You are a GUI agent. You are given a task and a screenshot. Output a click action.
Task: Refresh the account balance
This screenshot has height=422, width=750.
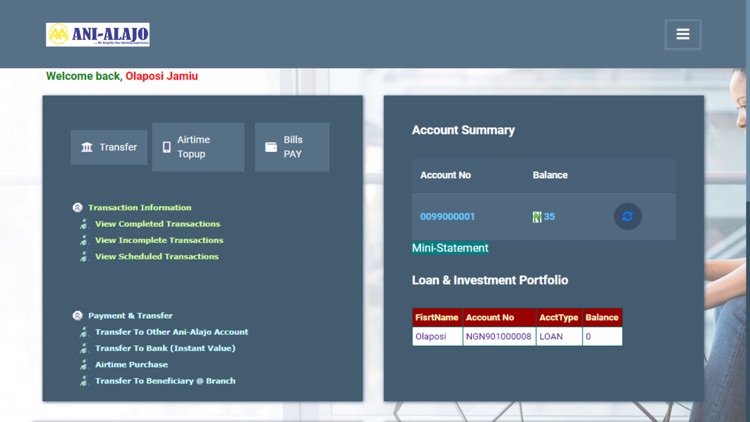628,216
